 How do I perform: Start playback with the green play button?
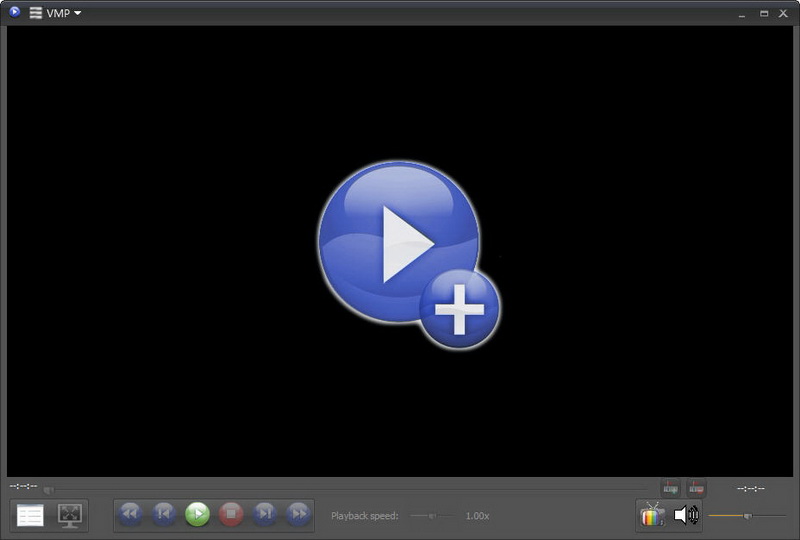tap(197, 513)
